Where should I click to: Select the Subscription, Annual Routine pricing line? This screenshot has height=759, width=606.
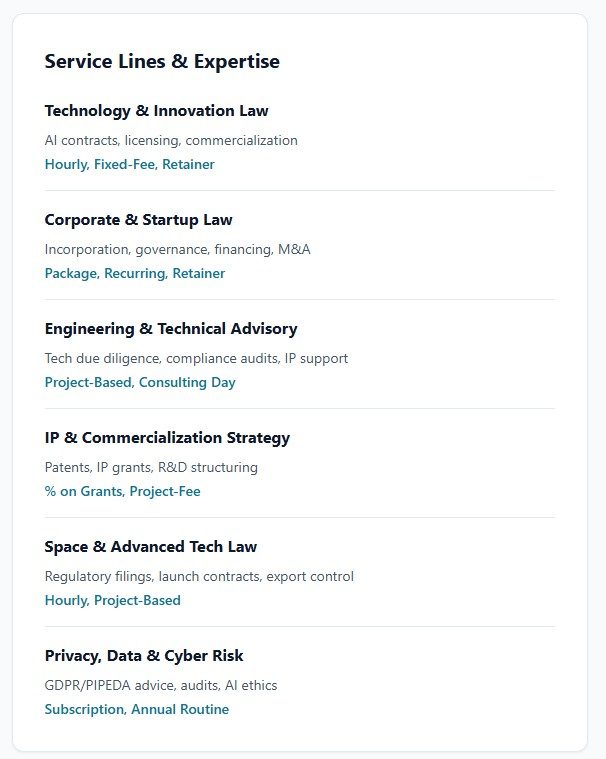[136, 709]
